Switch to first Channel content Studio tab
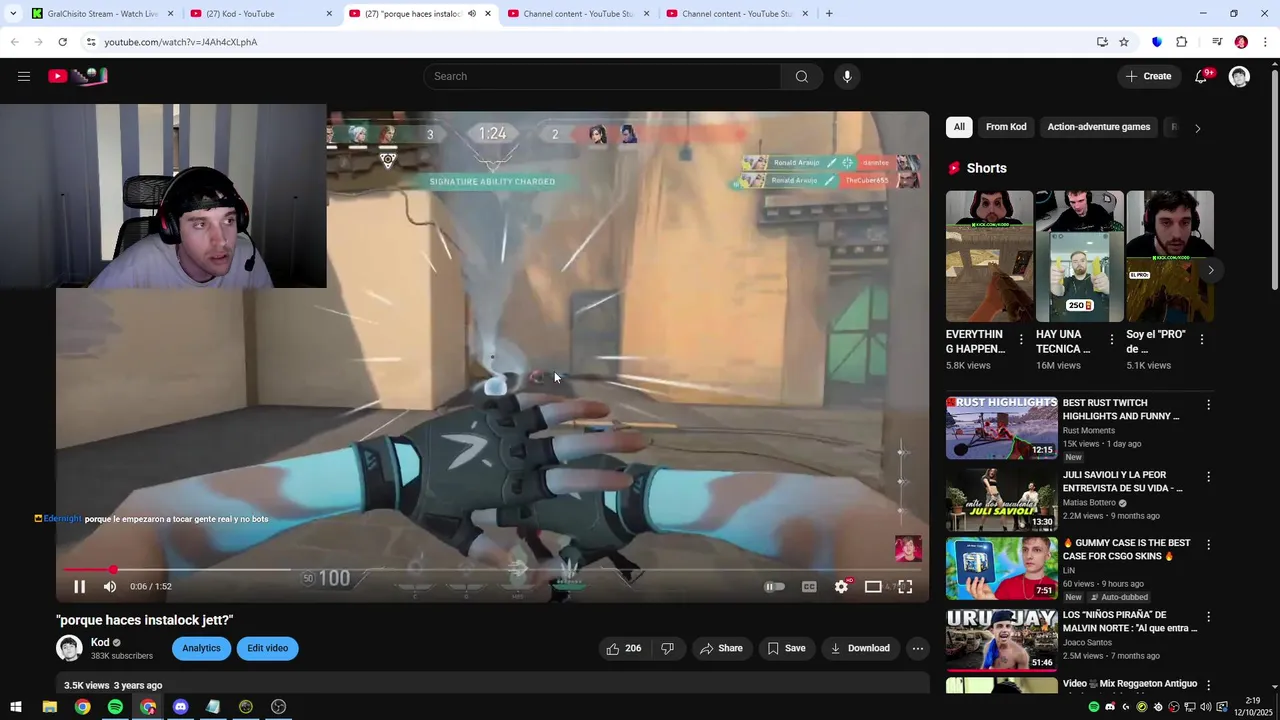The image size is (1280, 720). [x=578, y=14]
